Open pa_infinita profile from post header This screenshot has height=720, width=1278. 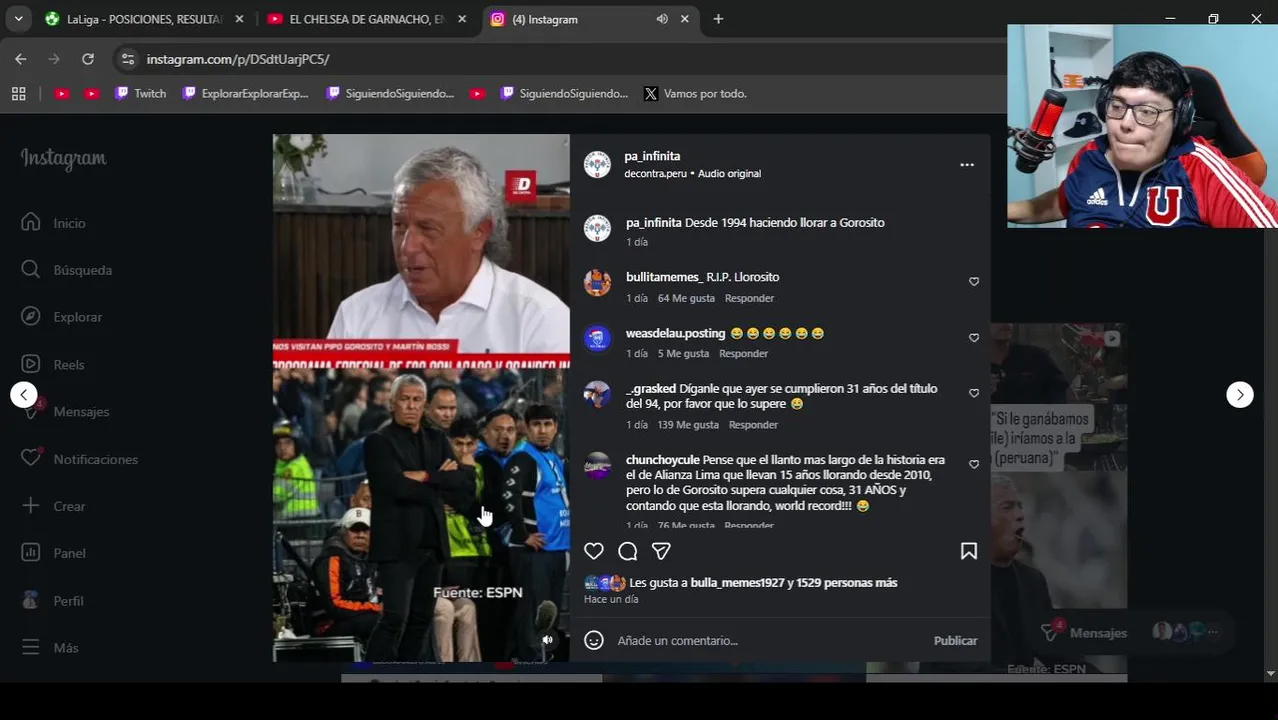click(652, 156)
